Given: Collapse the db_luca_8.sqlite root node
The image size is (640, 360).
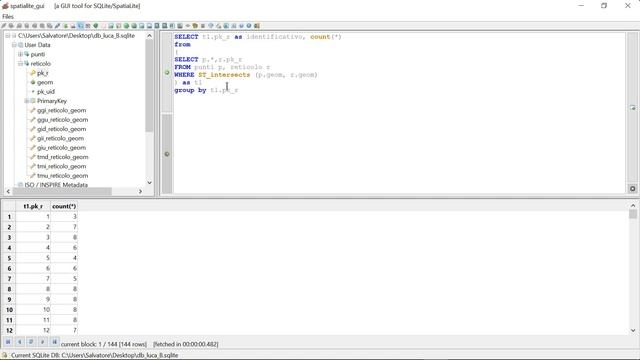Looking at the screenshot, I should tap(7, 36).
